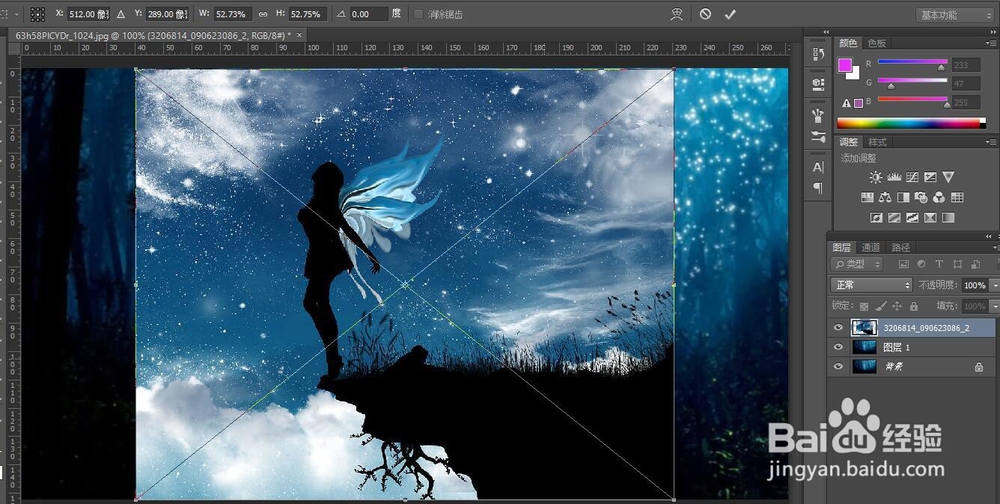Toggle relative positioning triangle icon
The width and height of the screenshot is (1000, 504).
(121, 14)
